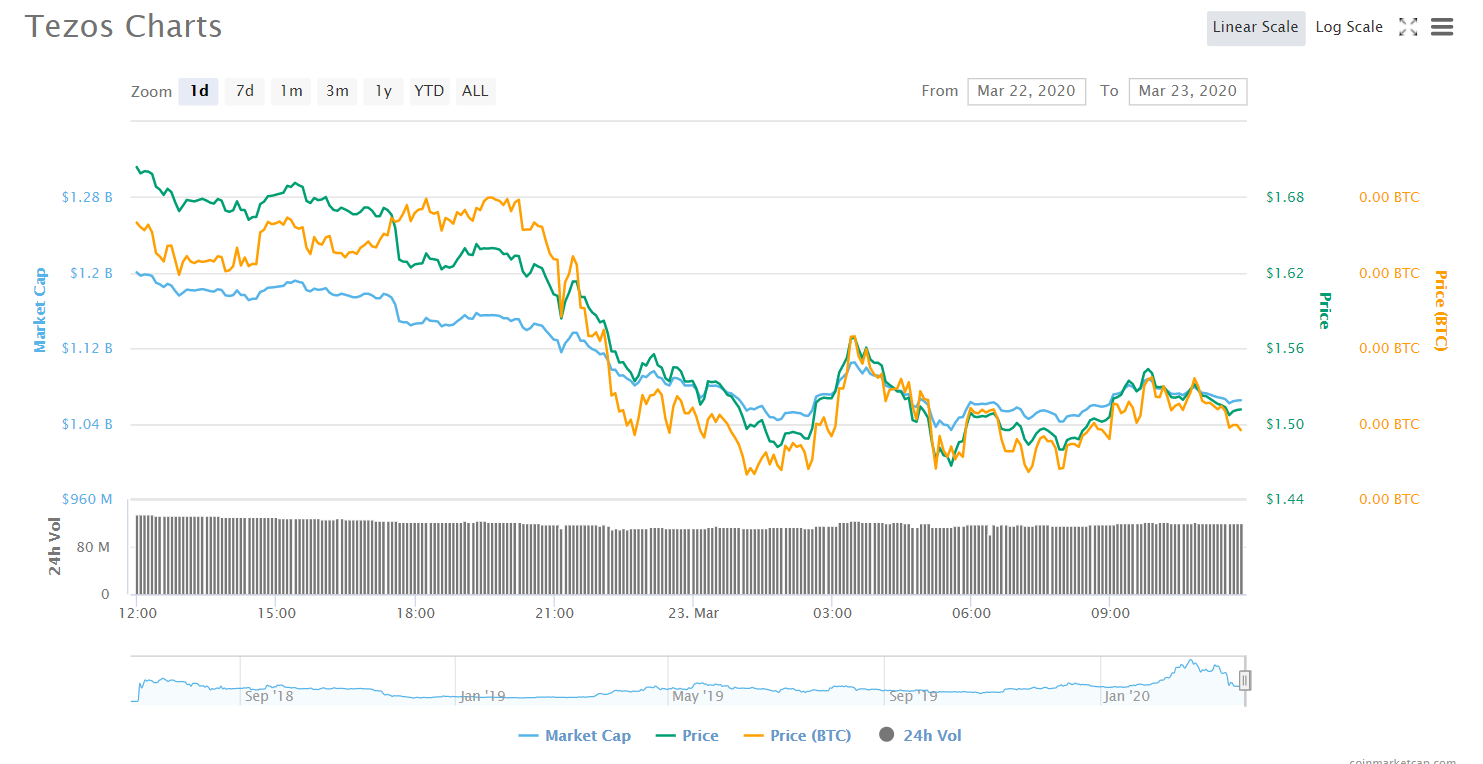Click the 12:00 time axis label
Screen dimensions: 1483x764
(x=137, y=613)
